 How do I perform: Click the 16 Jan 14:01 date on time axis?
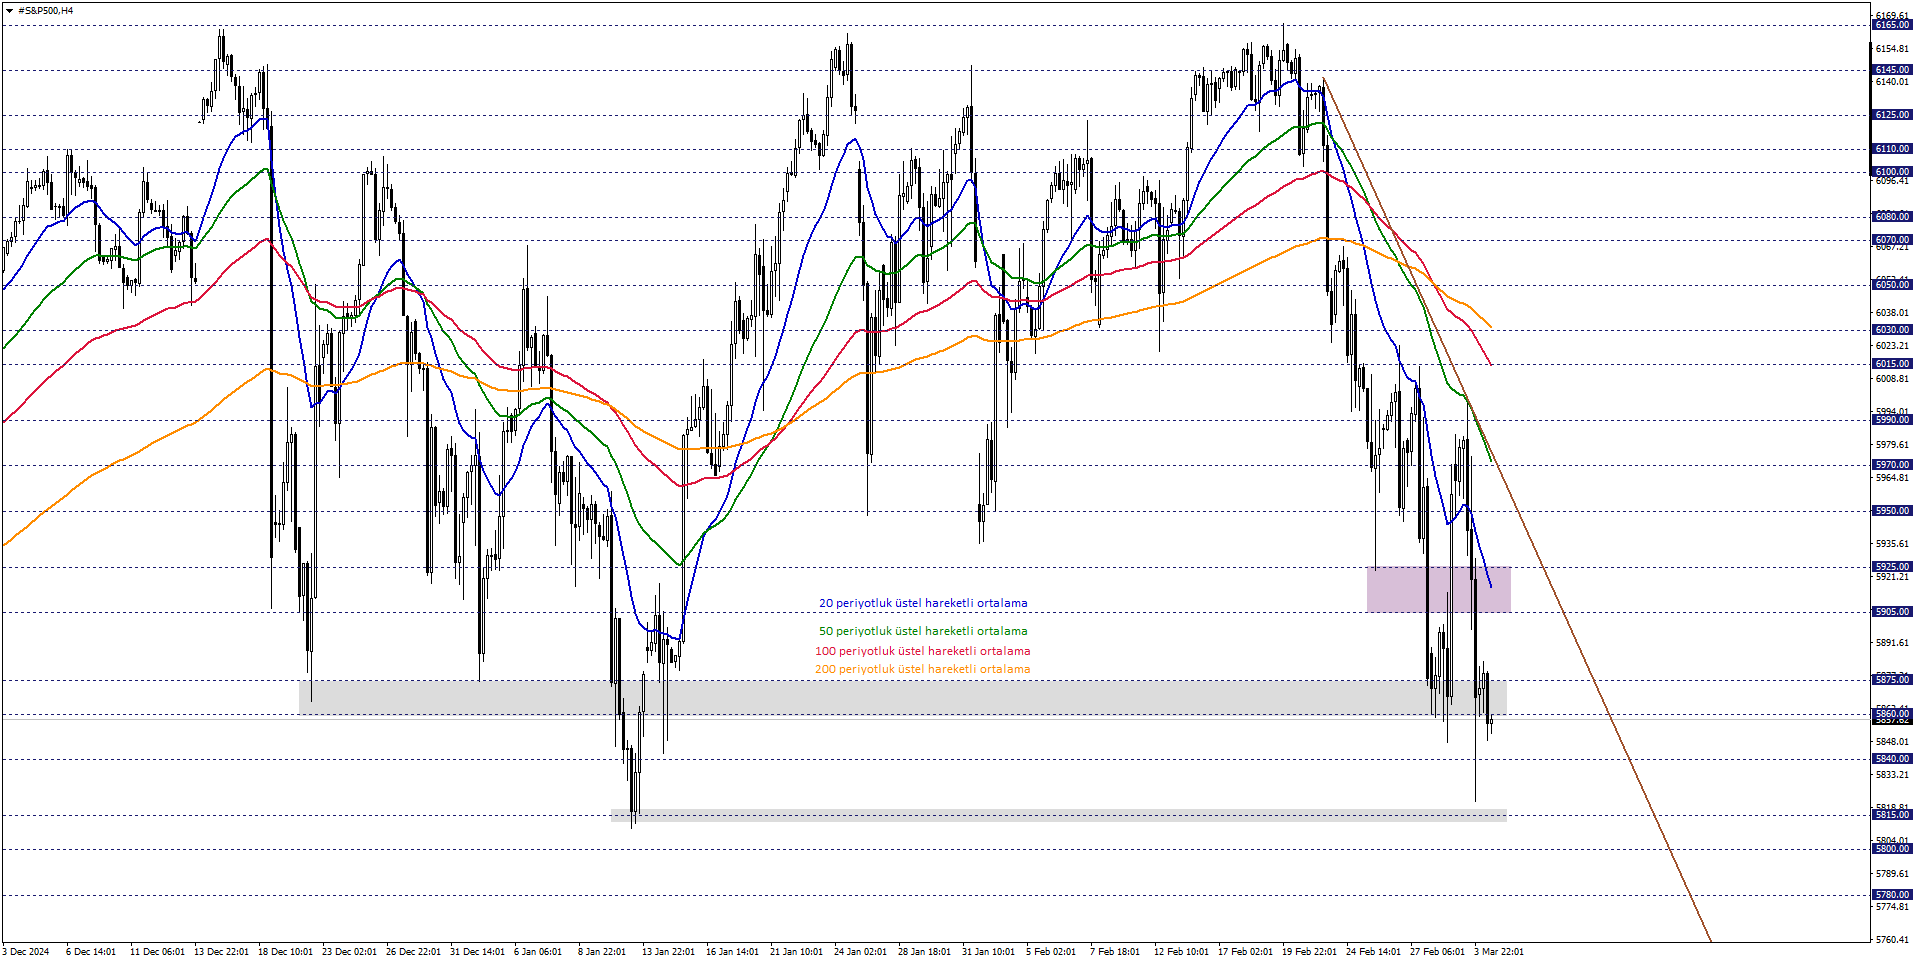click(x=733, y=952)
